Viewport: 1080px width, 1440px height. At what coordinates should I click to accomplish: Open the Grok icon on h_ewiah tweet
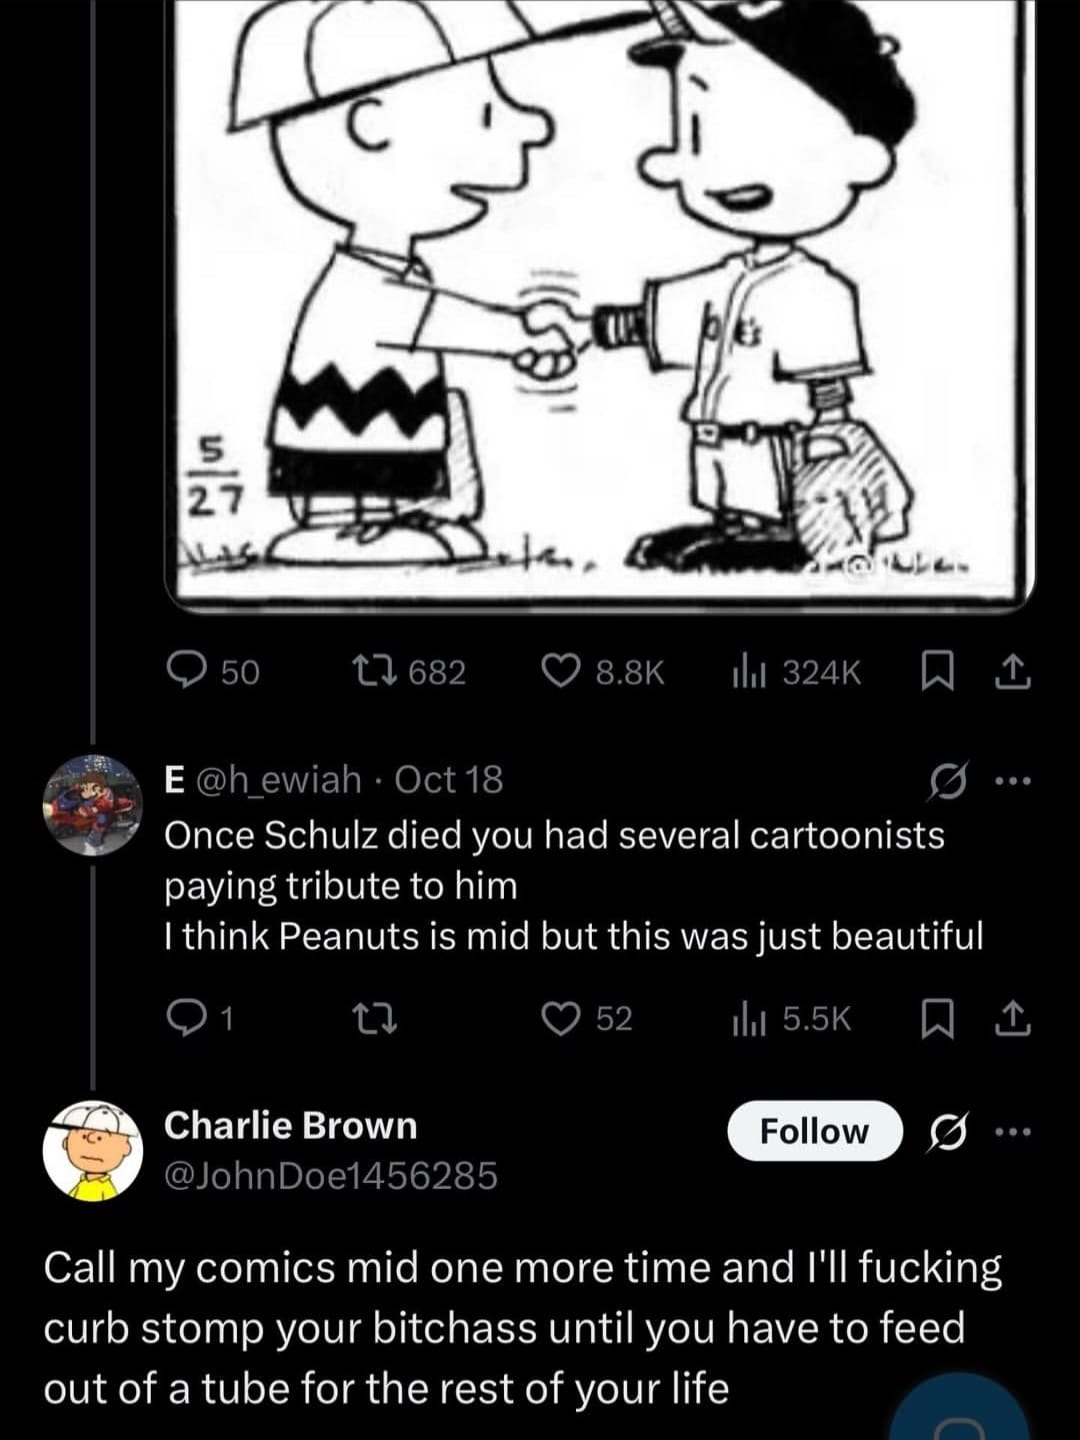click(943, 780)
